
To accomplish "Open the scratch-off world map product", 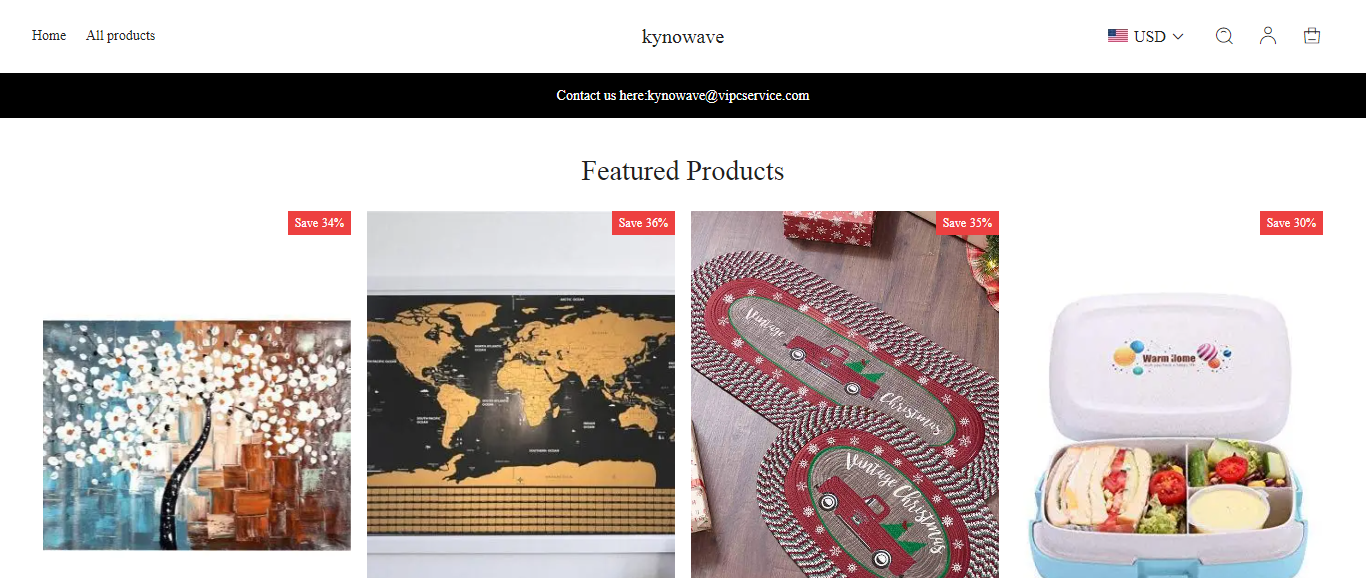I will (521, 394).
